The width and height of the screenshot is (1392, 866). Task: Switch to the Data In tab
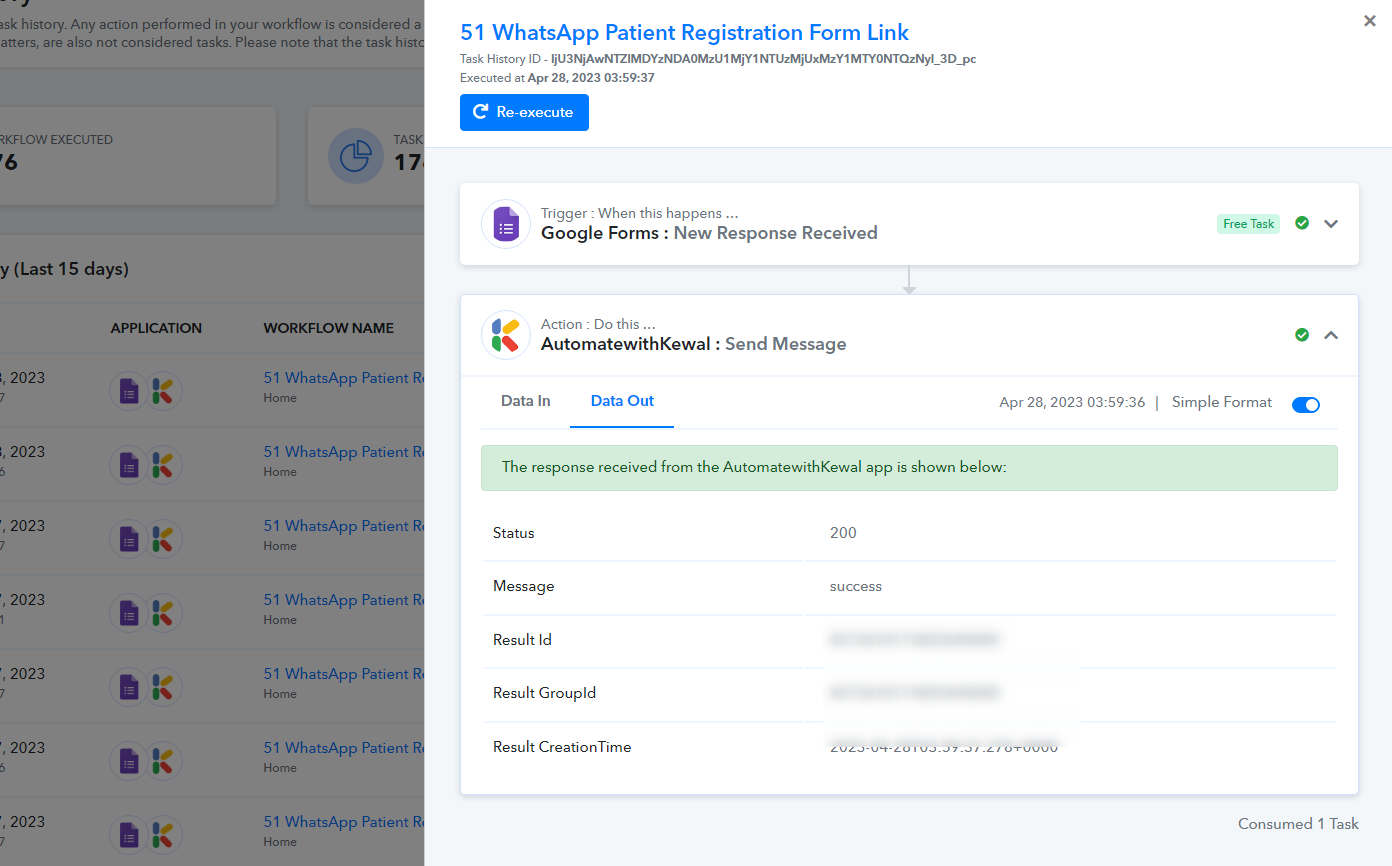(x=526, y=401)
